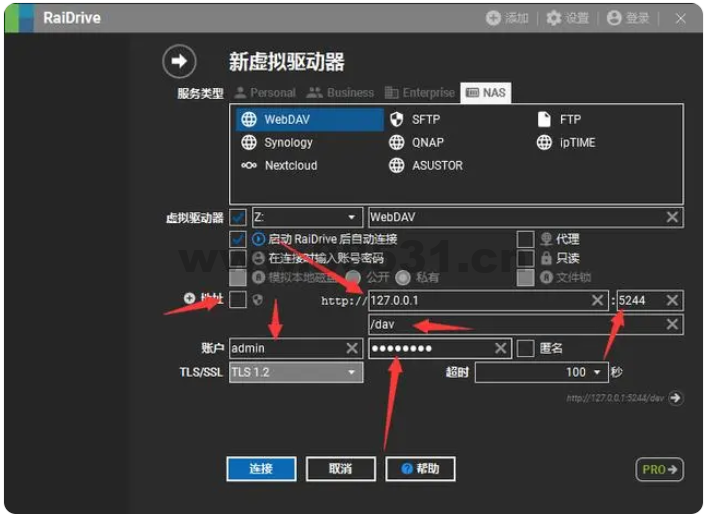Viewport: 705px width, 514px height.
Task: Select the Nextcloud service
Action: coord(279,165)
